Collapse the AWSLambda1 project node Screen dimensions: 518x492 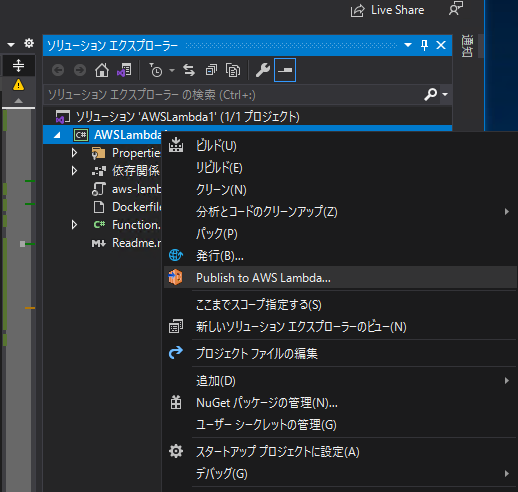pos(57,135)
